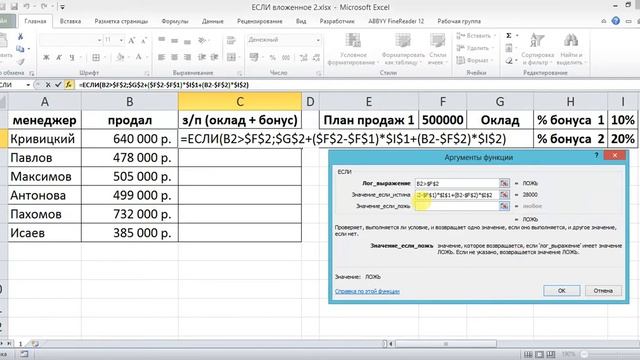Click OK in Аргументы функции dialog
Image resolution: width=640 pixels, height=360 pixels.
(562, 291)
